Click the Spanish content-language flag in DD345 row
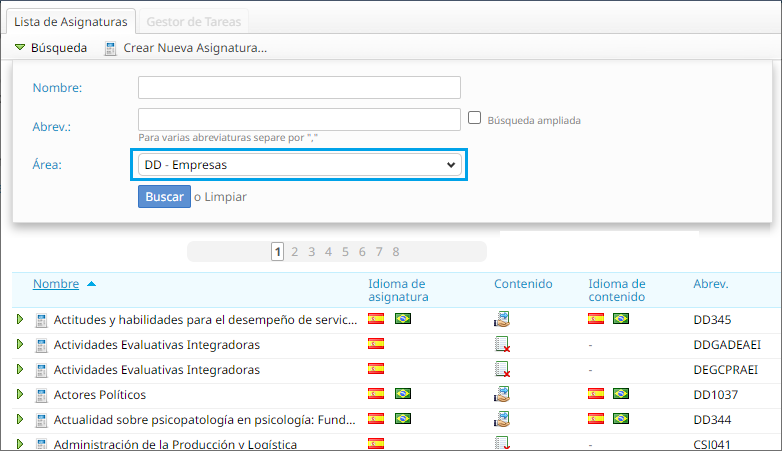 (596, 319)
